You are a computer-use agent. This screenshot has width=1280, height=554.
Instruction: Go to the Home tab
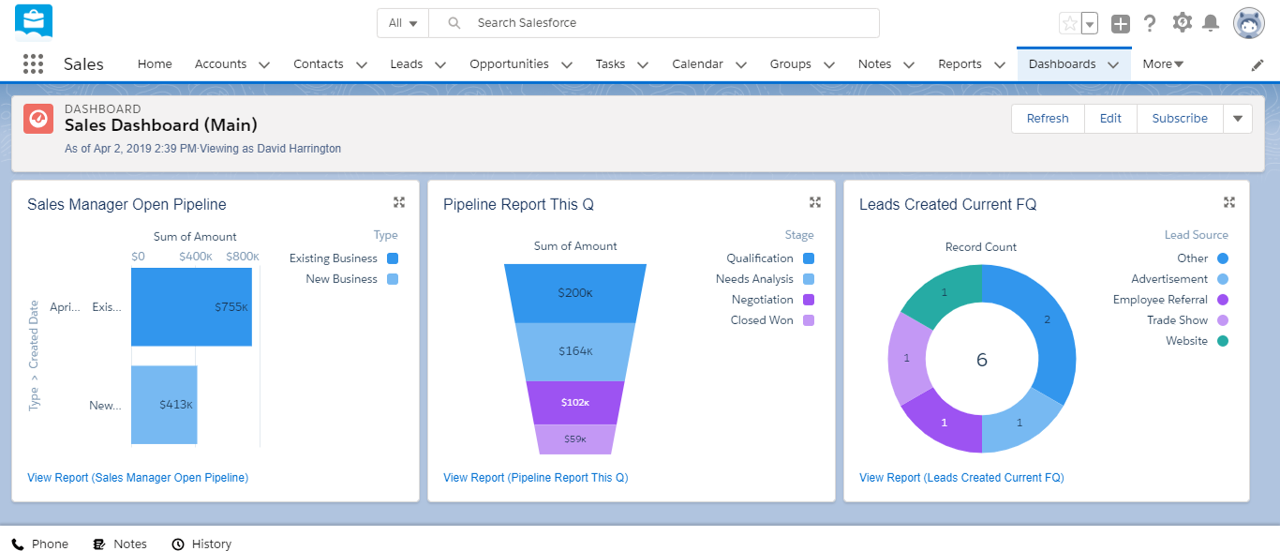coord(155,64)
